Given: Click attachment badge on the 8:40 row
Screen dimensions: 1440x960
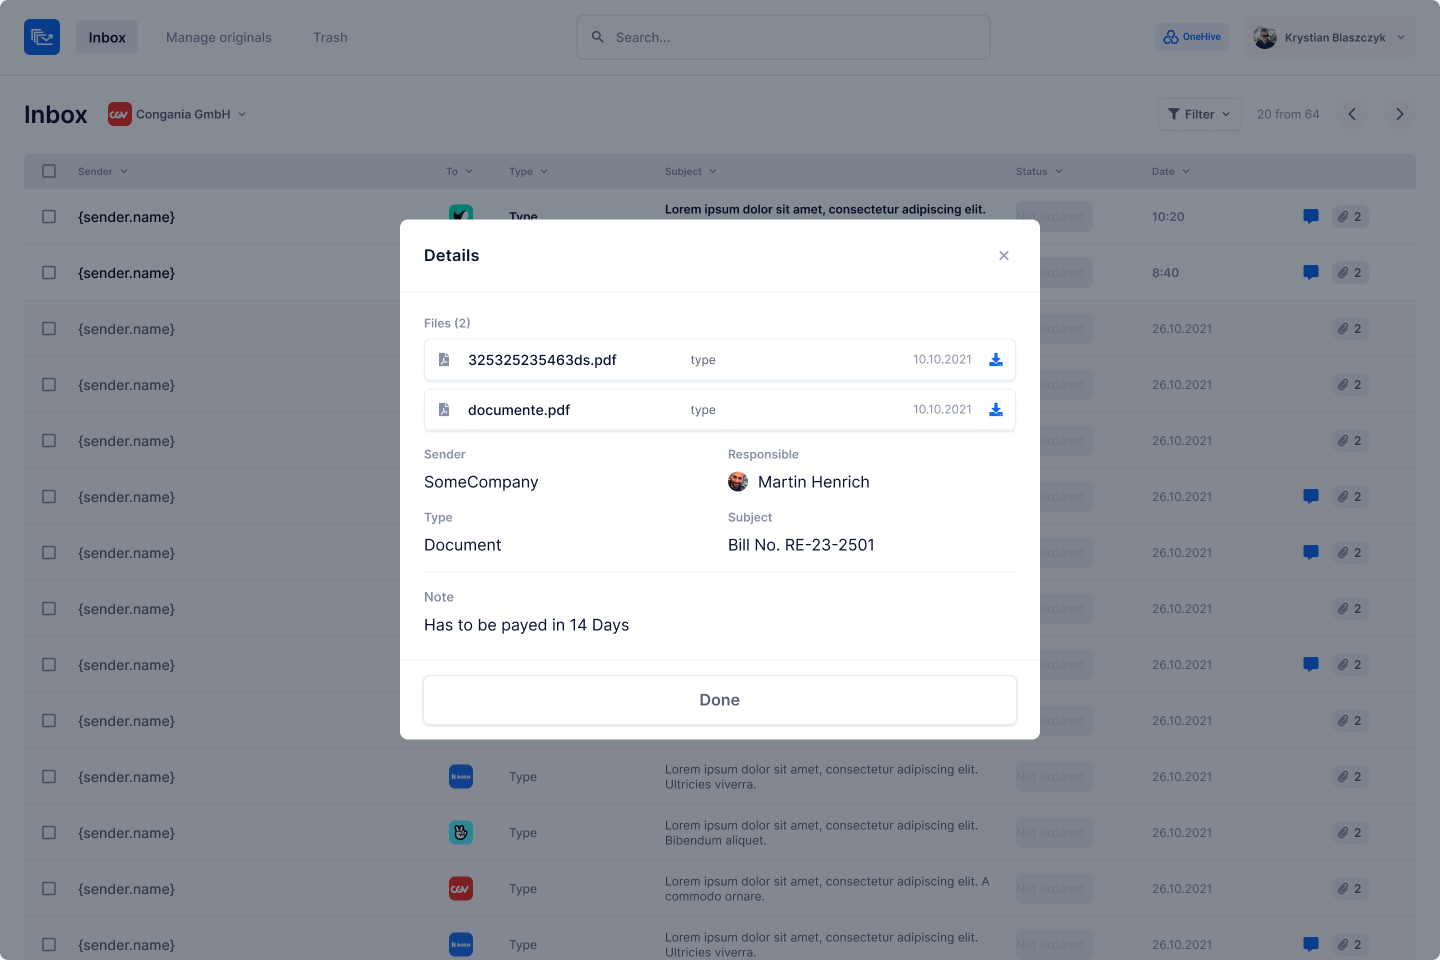Looking at the screenshot, I should [1350, 273].
